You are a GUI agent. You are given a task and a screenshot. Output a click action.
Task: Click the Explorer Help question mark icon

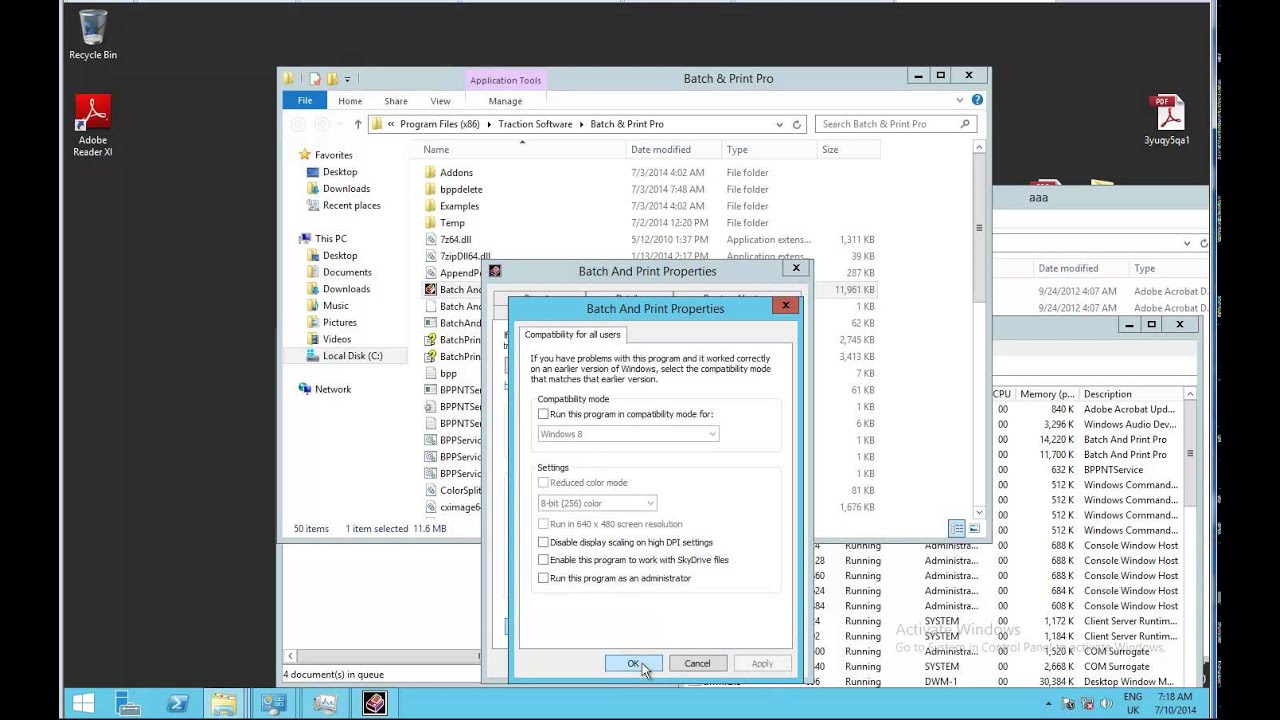[977, 100]
